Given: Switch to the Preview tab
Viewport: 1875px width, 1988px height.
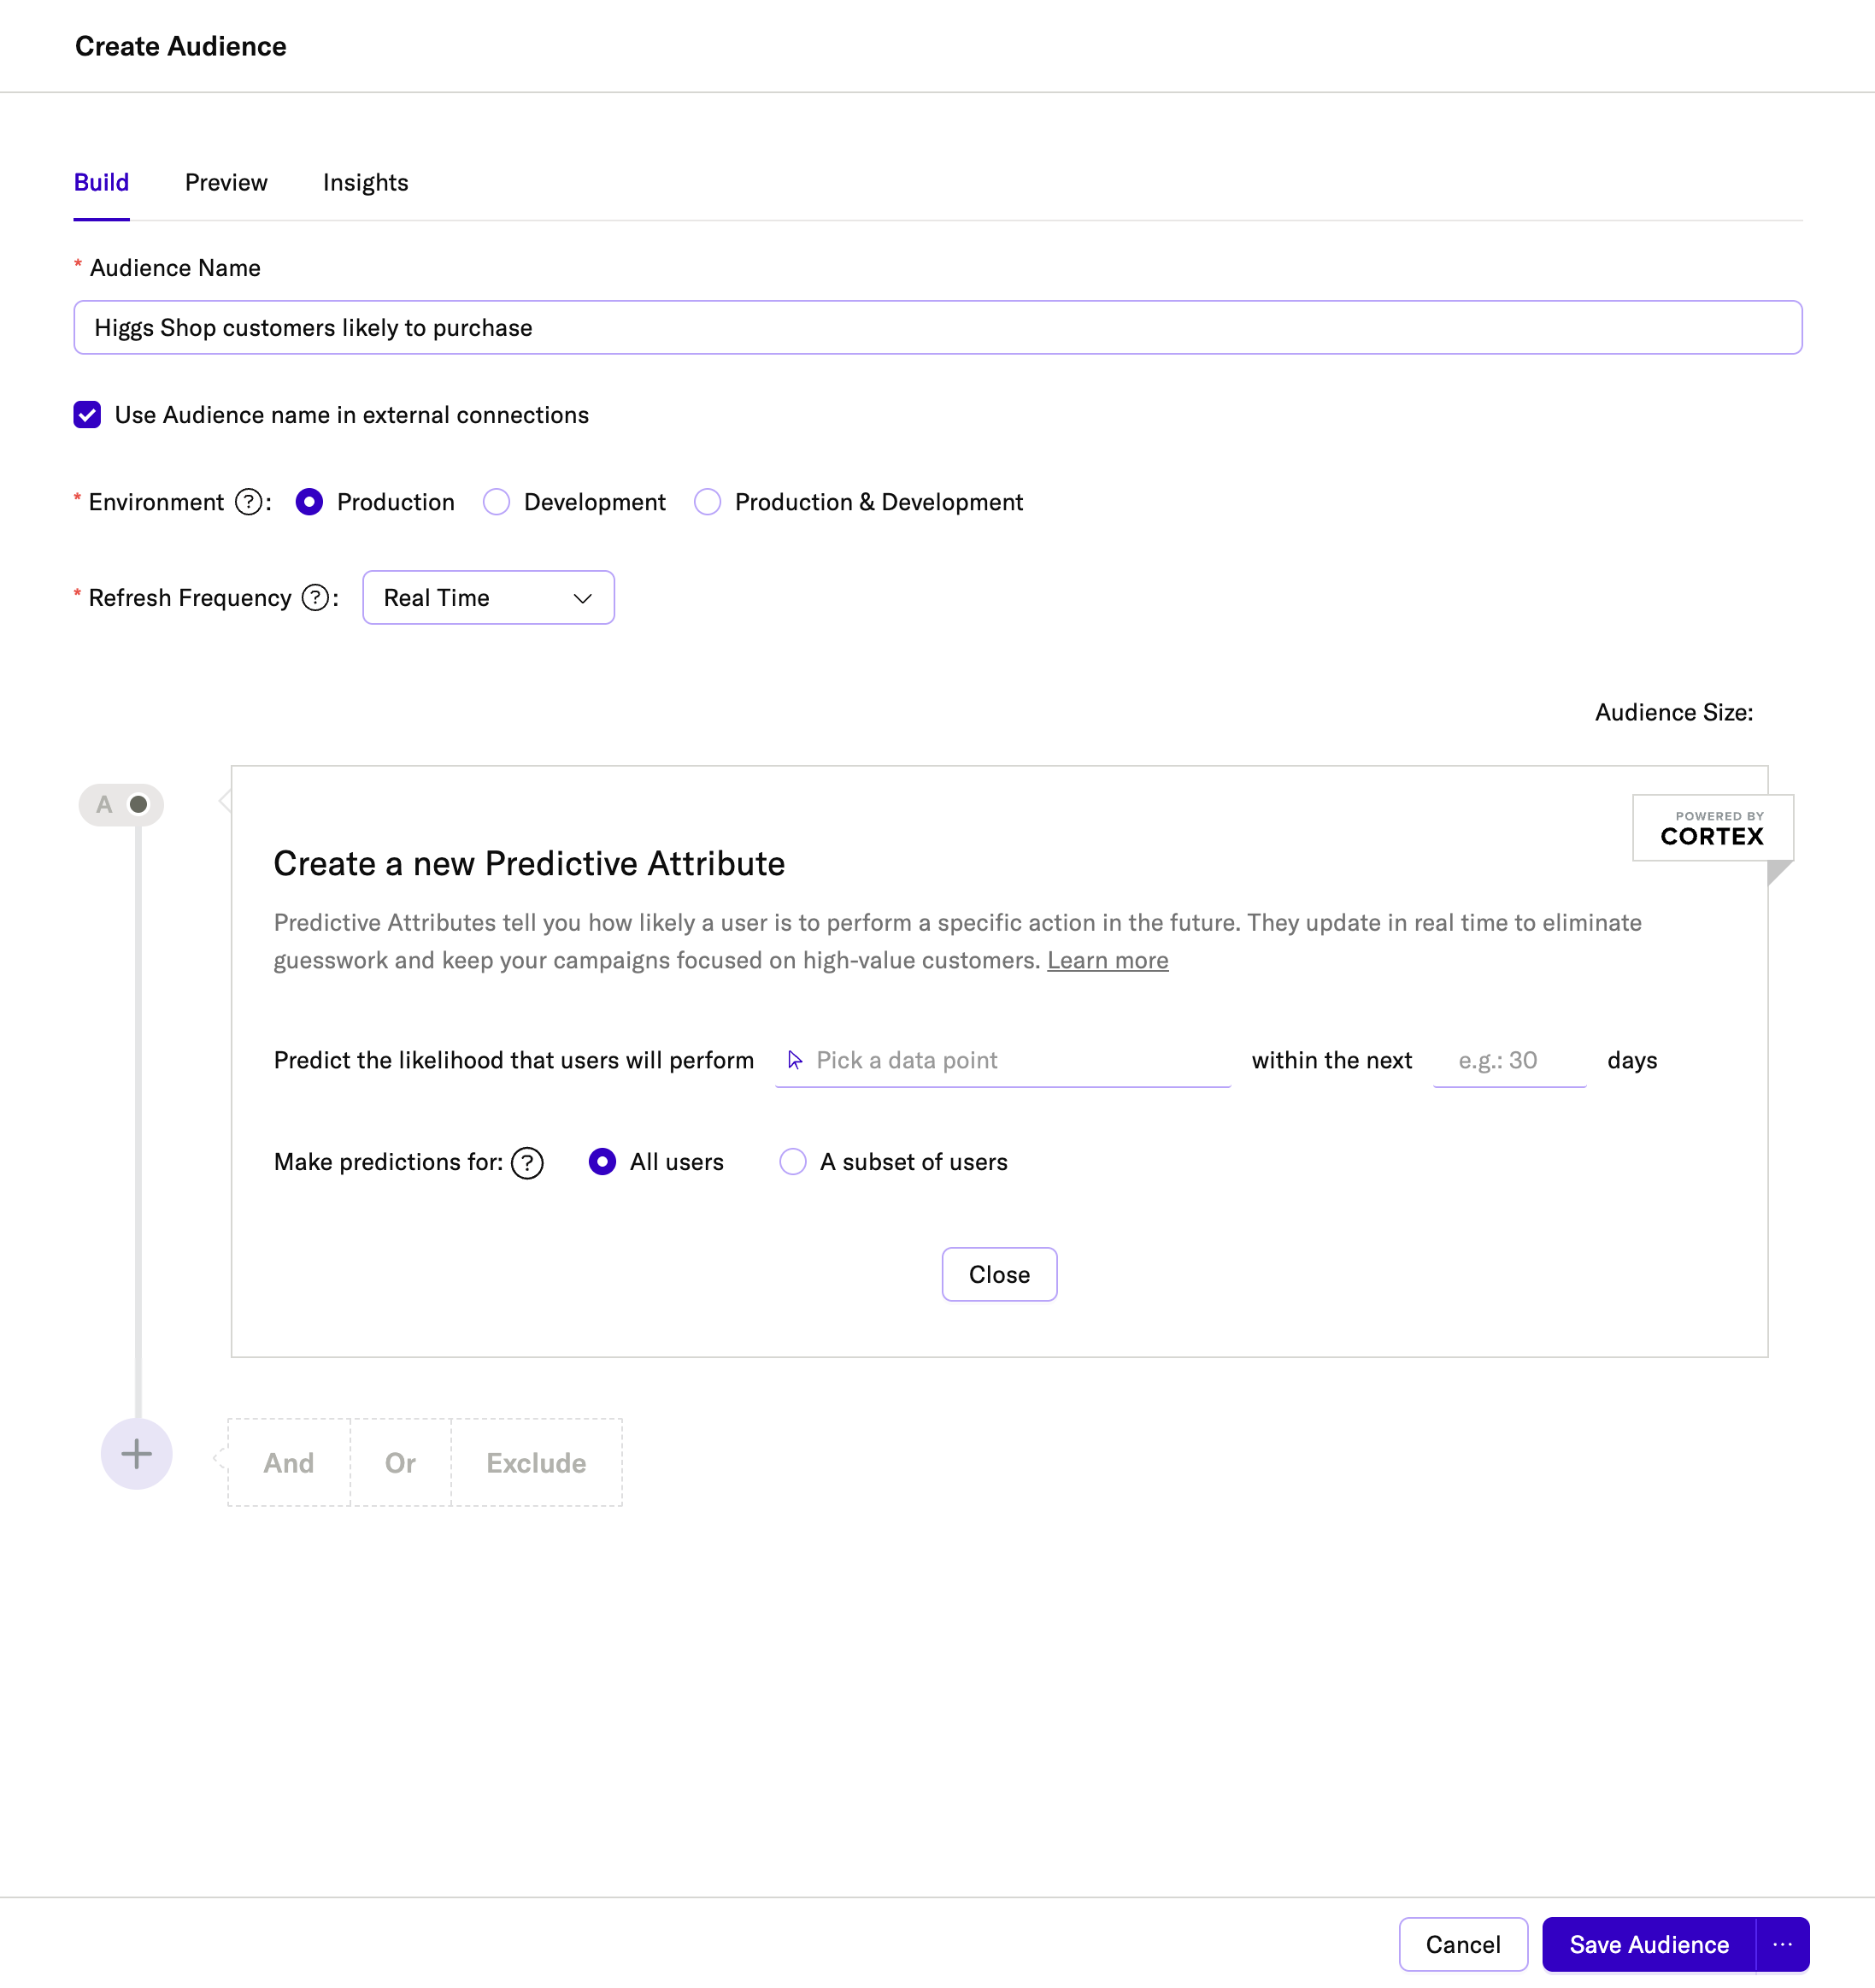Looking at the screenshot, I should click(226, 183).
